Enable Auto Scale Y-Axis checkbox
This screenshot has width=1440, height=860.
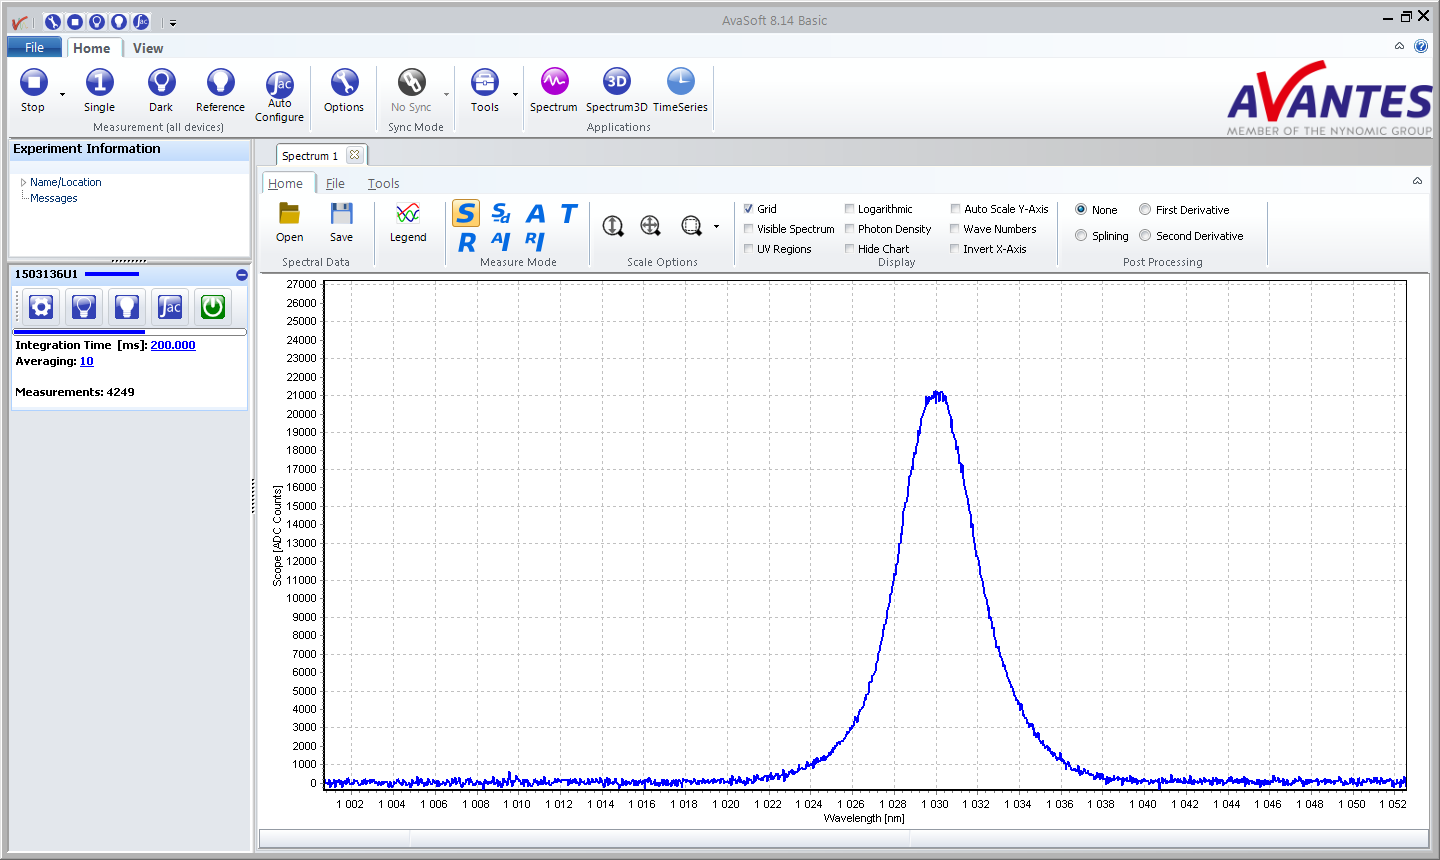955,209
